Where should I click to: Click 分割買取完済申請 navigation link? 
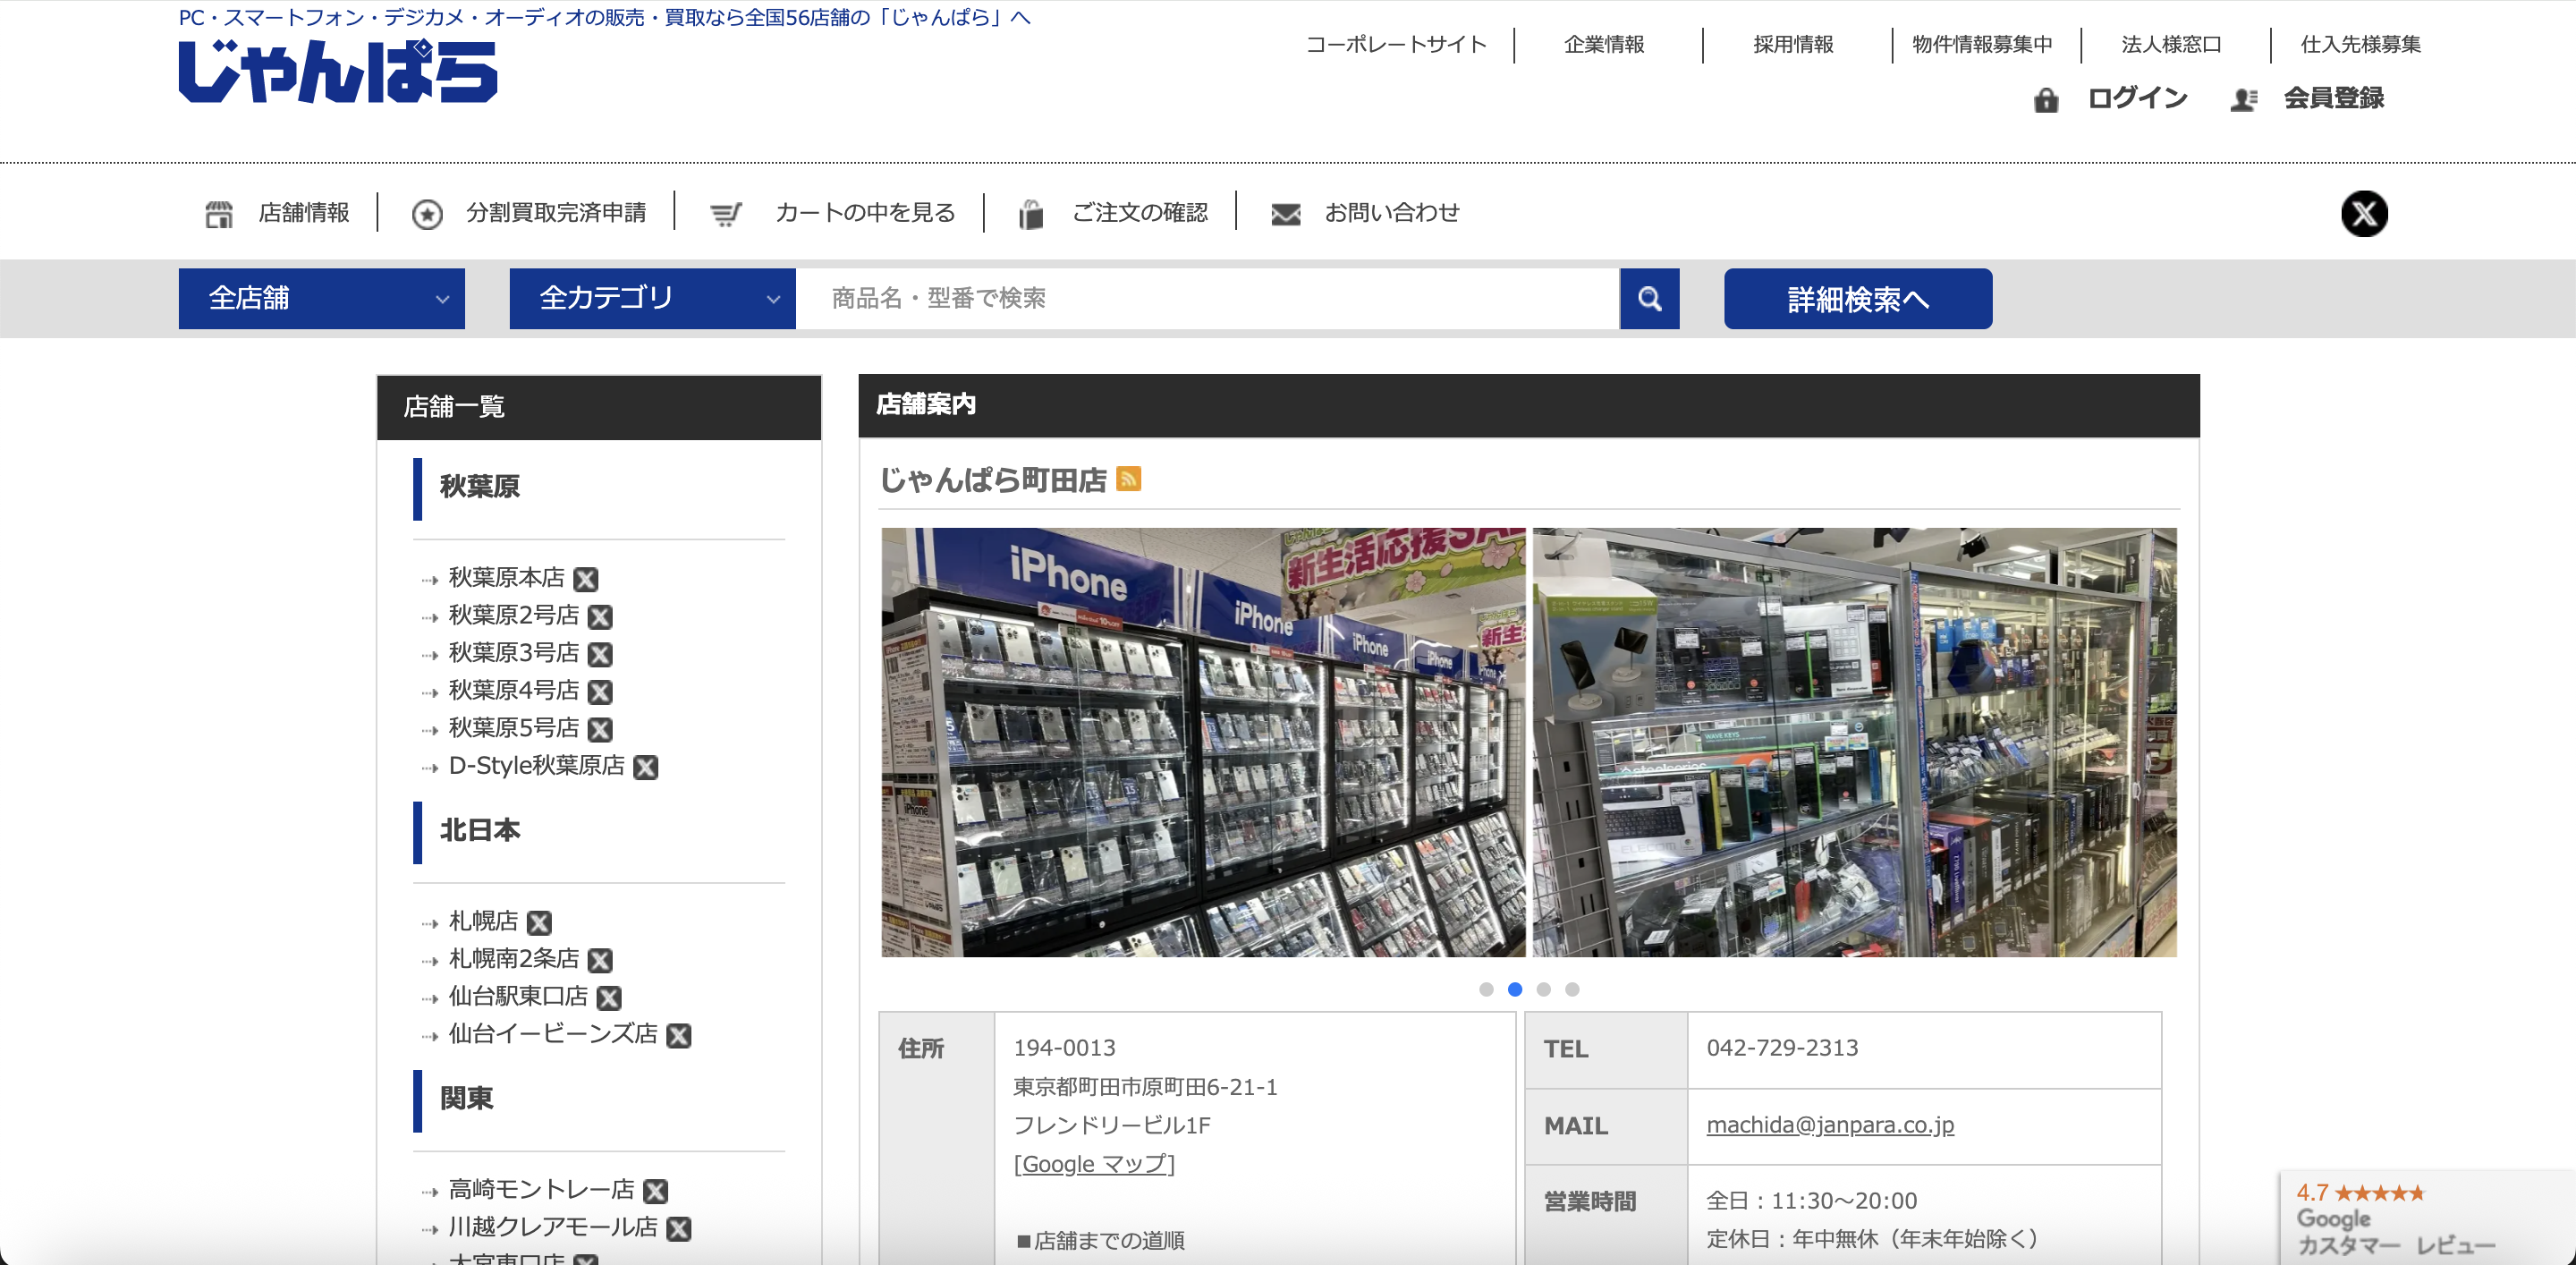point(556,213)
